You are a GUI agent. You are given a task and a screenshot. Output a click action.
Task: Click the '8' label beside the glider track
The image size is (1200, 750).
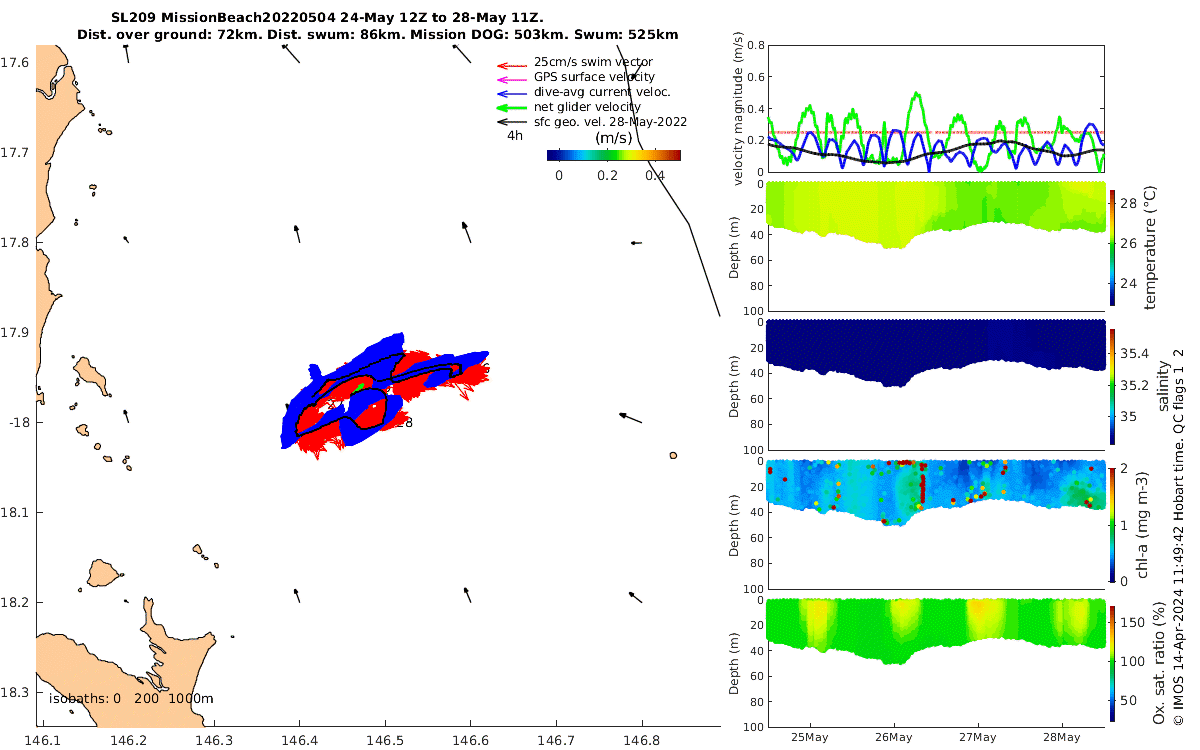[409, 423]
